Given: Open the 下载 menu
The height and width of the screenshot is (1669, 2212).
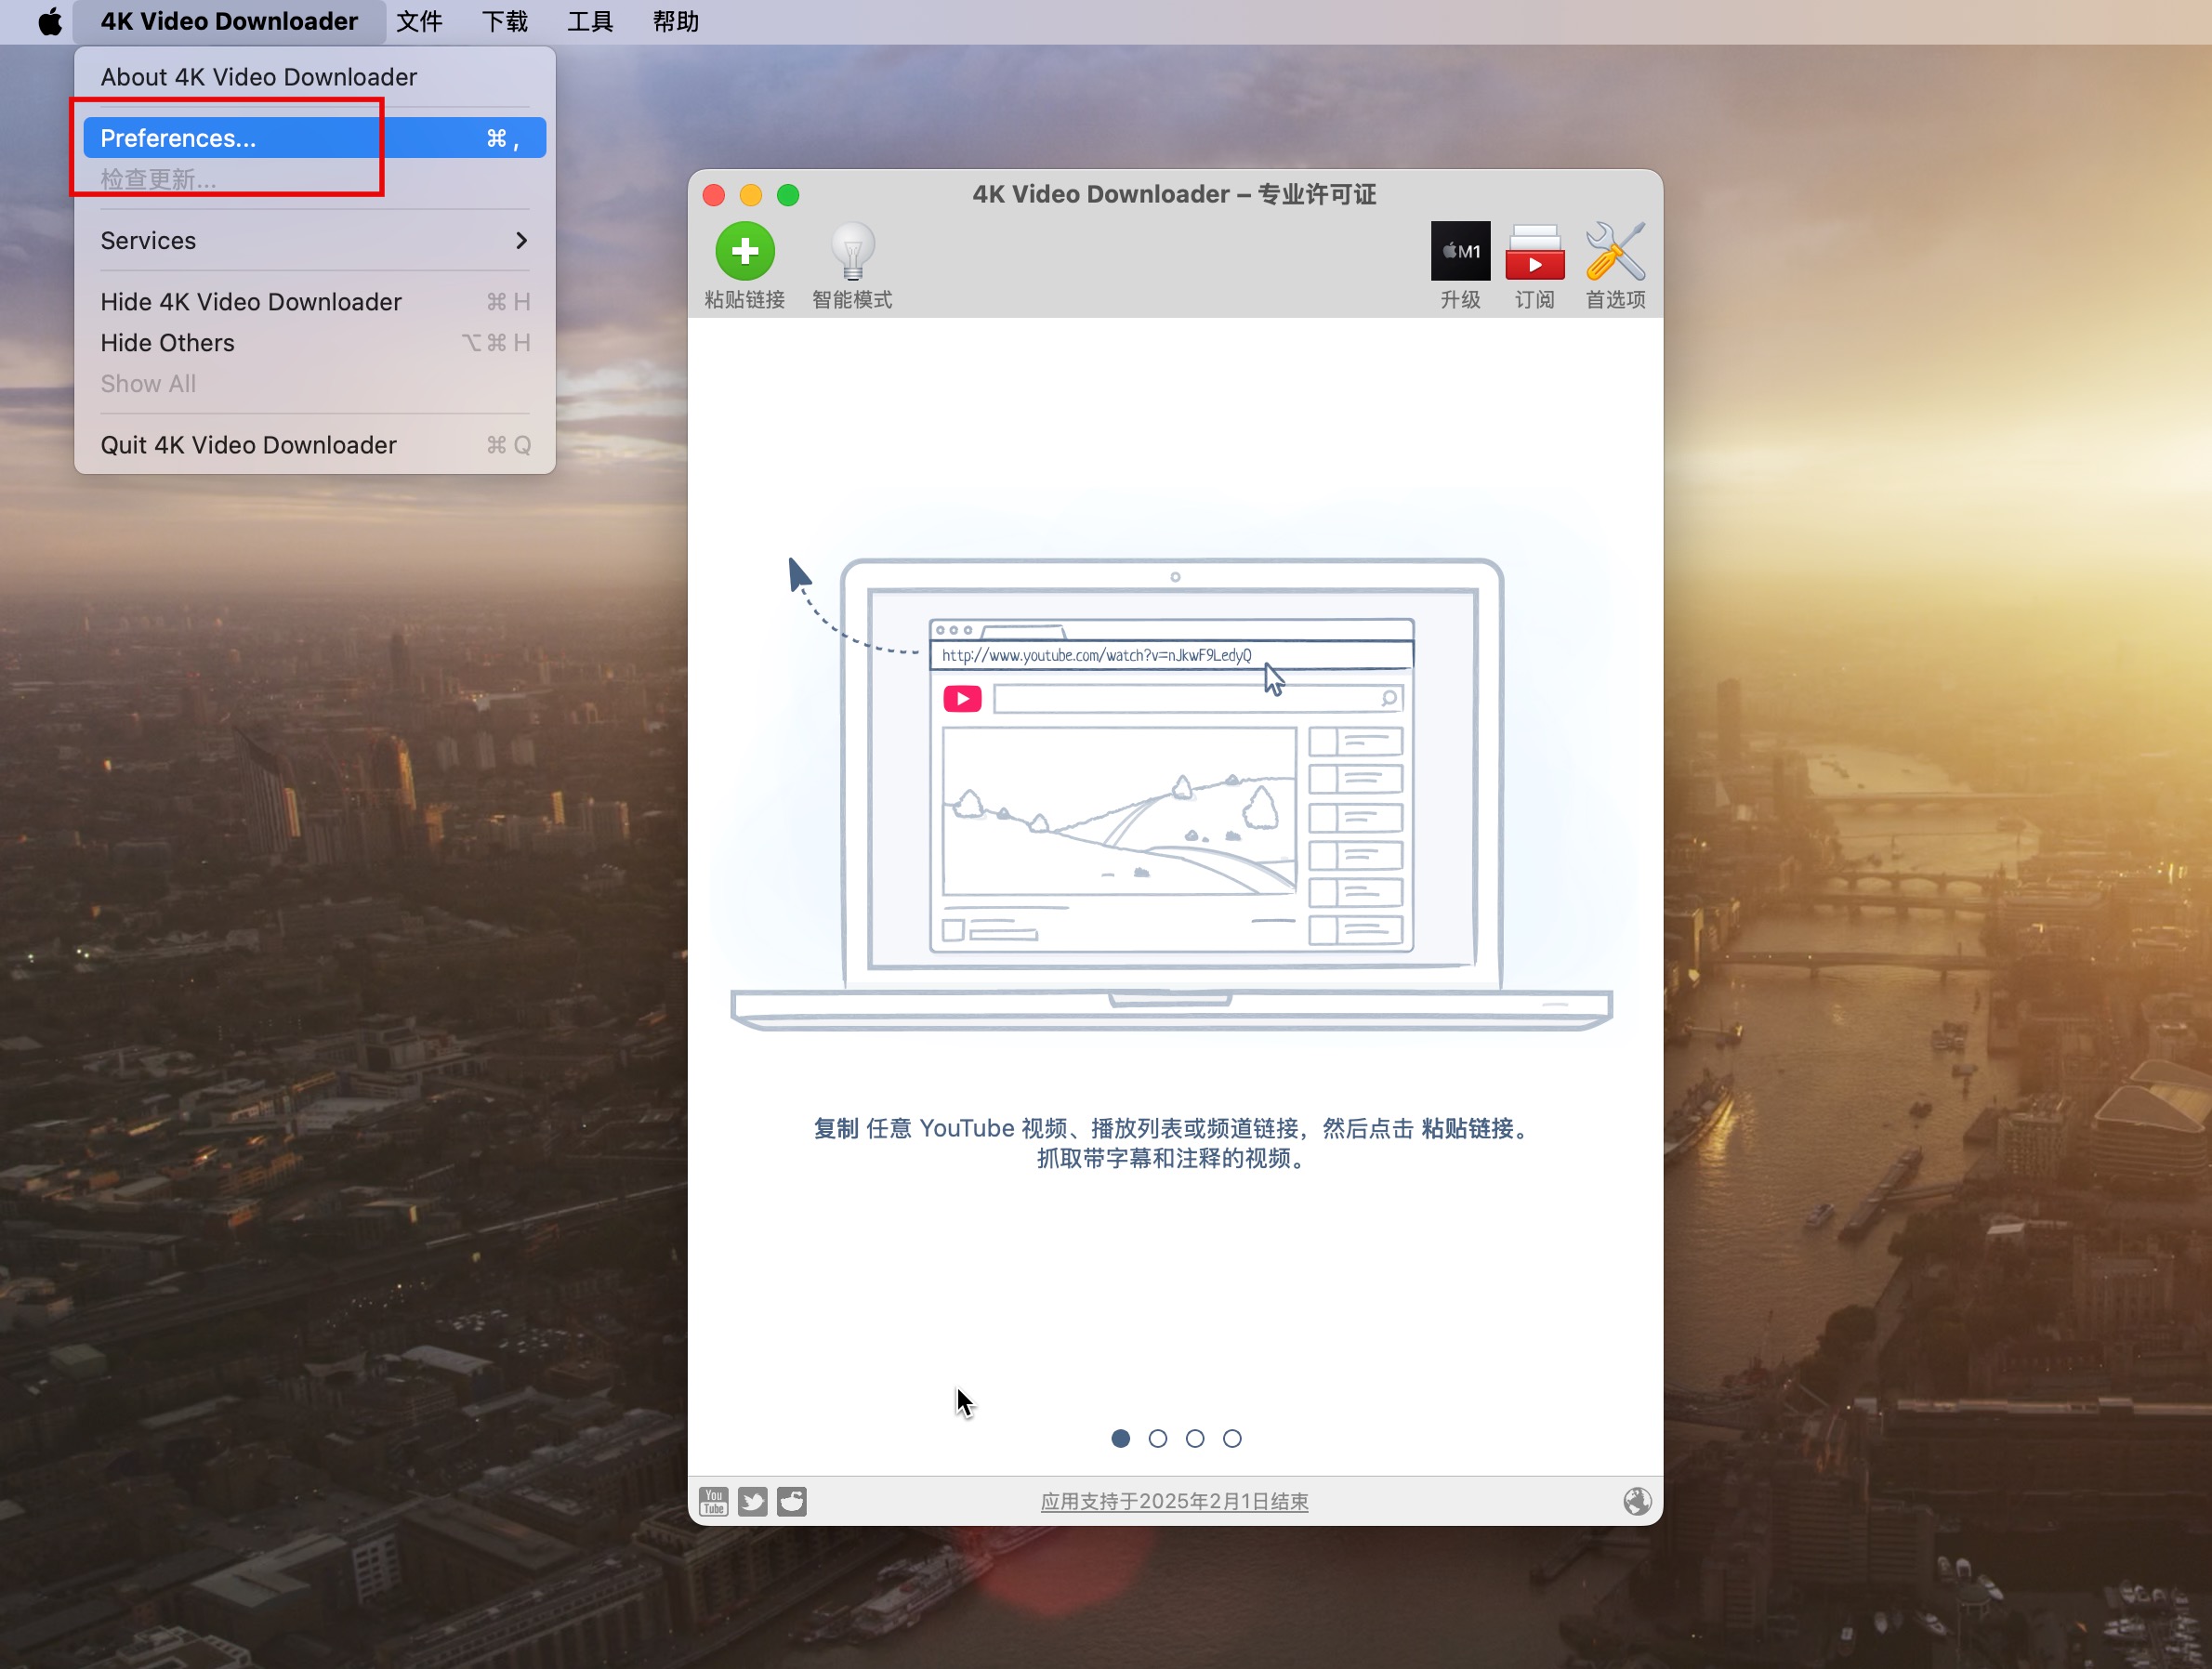Looking at the screenshot, I should click(504, 21).
